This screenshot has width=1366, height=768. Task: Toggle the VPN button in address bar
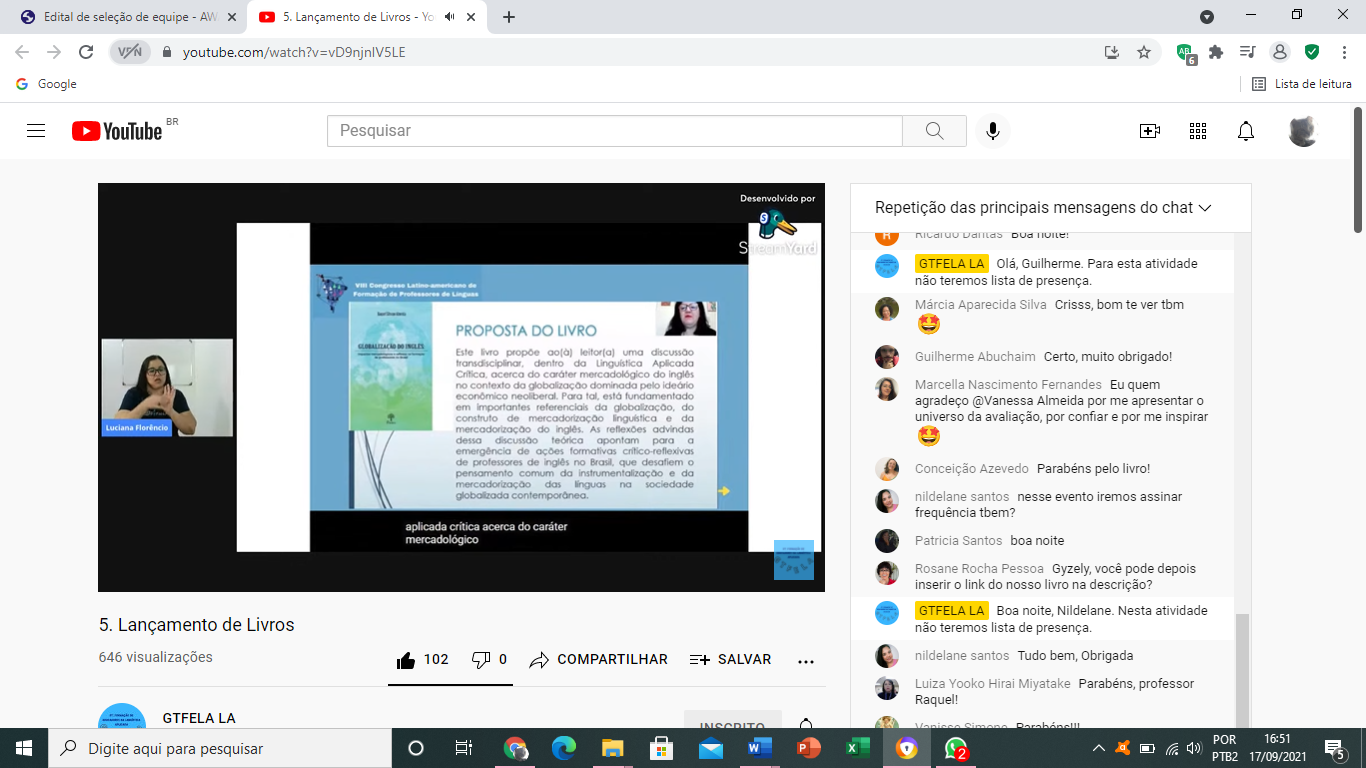click(x=130, y=52)
